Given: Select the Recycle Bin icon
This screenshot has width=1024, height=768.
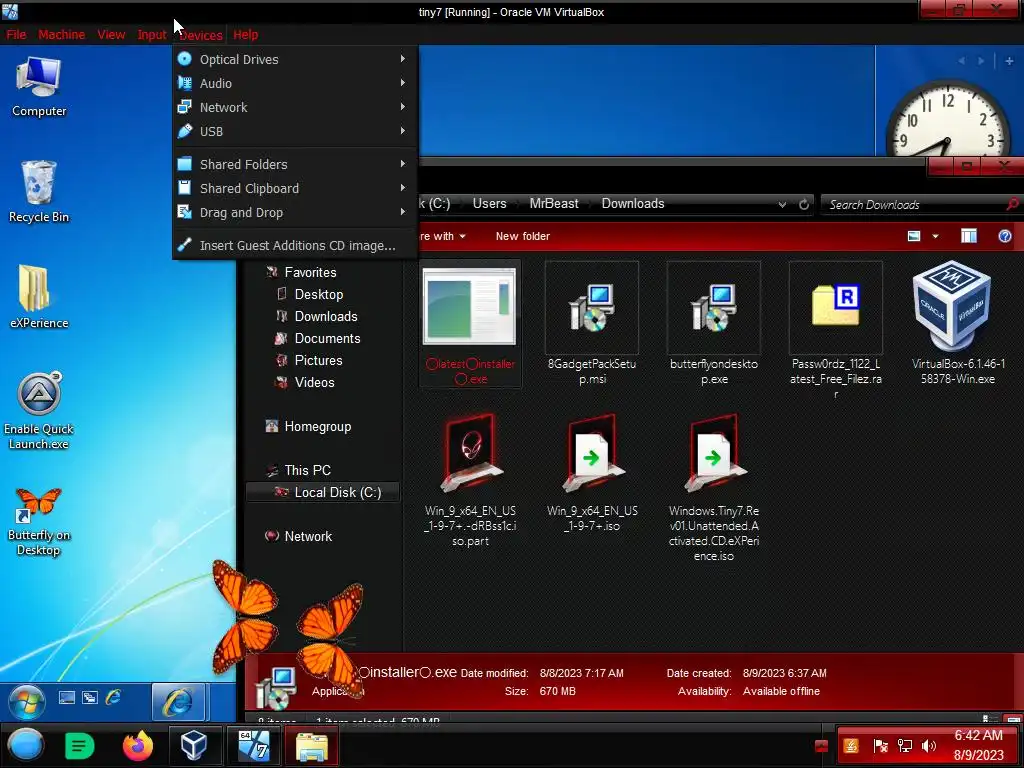Looking at the screenshot, I should [x=39, y=192].
